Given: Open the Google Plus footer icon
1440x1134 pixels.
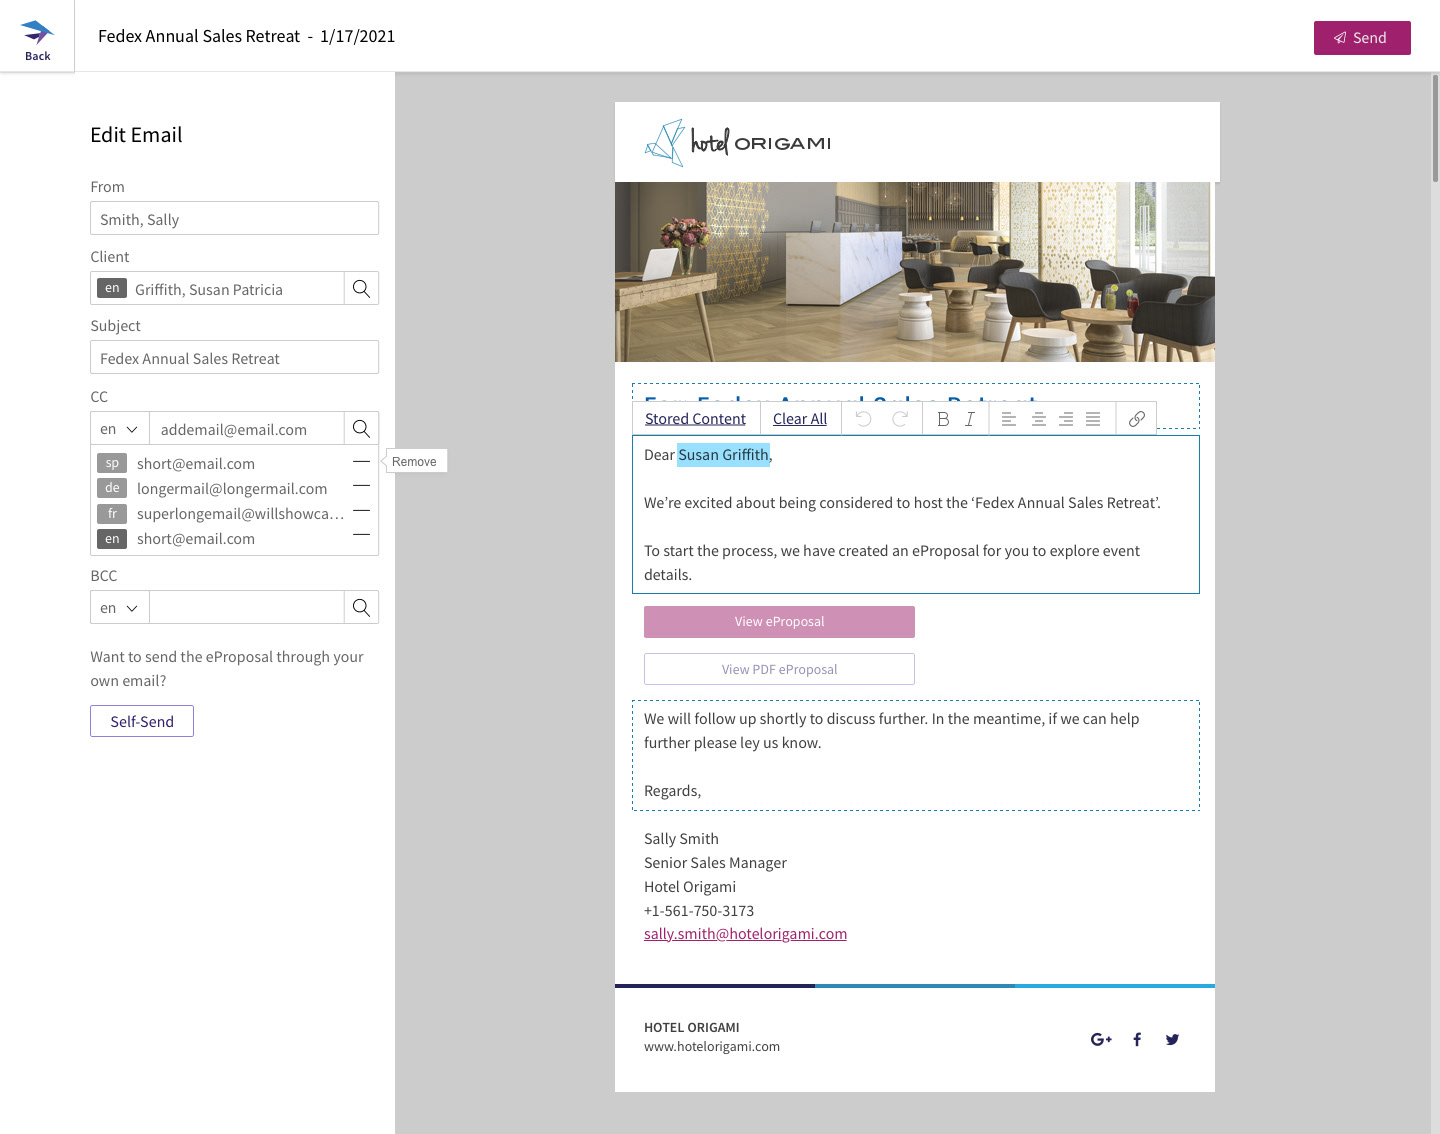Looking at the screenshot, I should coord(1101,1040).
